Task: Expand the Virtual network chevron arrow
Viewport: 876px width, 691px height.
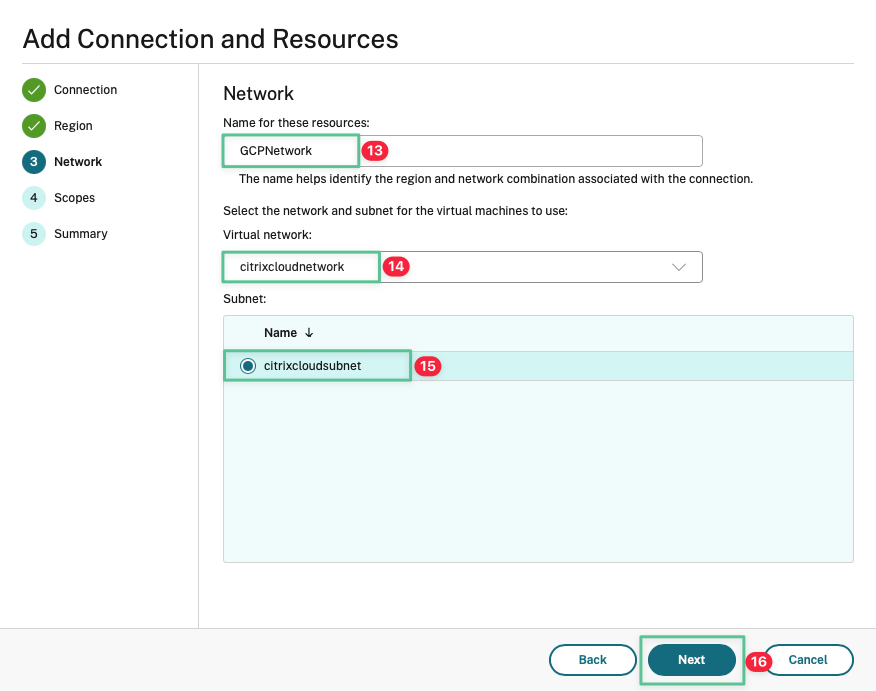Action: click(679, 267)
